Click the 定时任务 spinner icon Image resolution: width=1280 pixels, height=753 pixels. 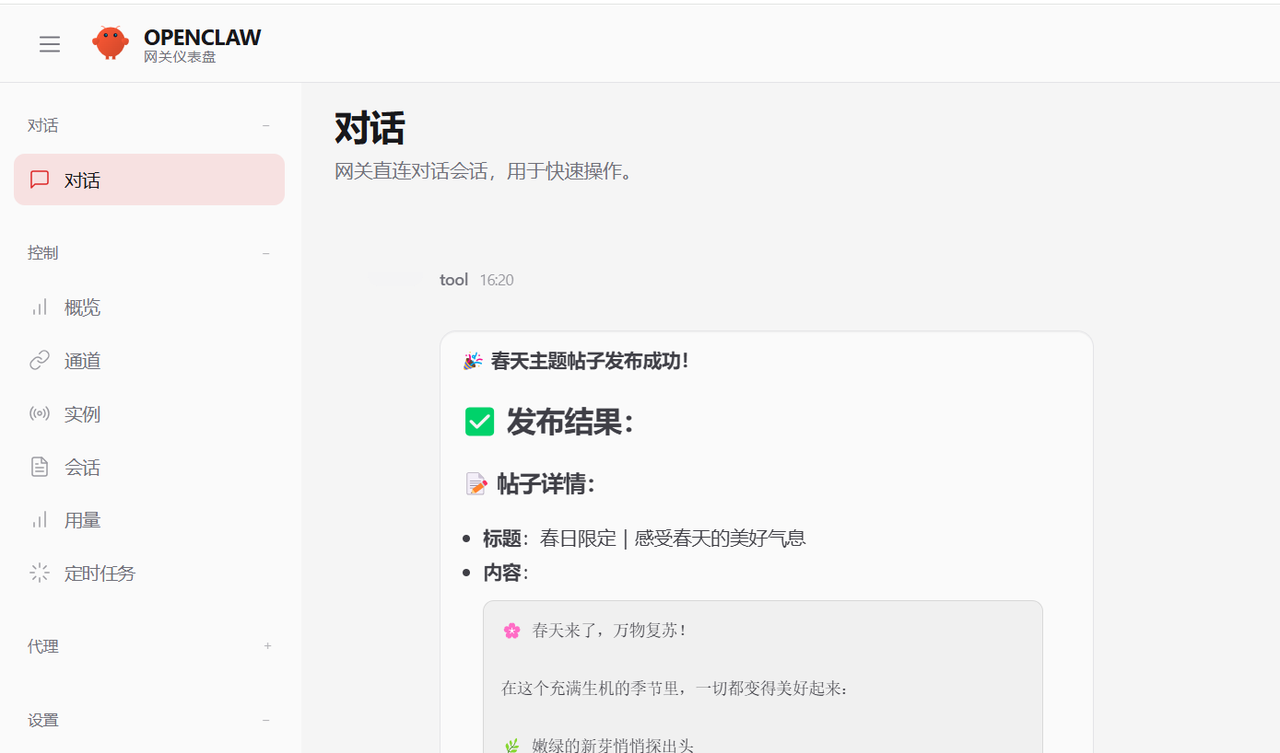pos(40,572)
